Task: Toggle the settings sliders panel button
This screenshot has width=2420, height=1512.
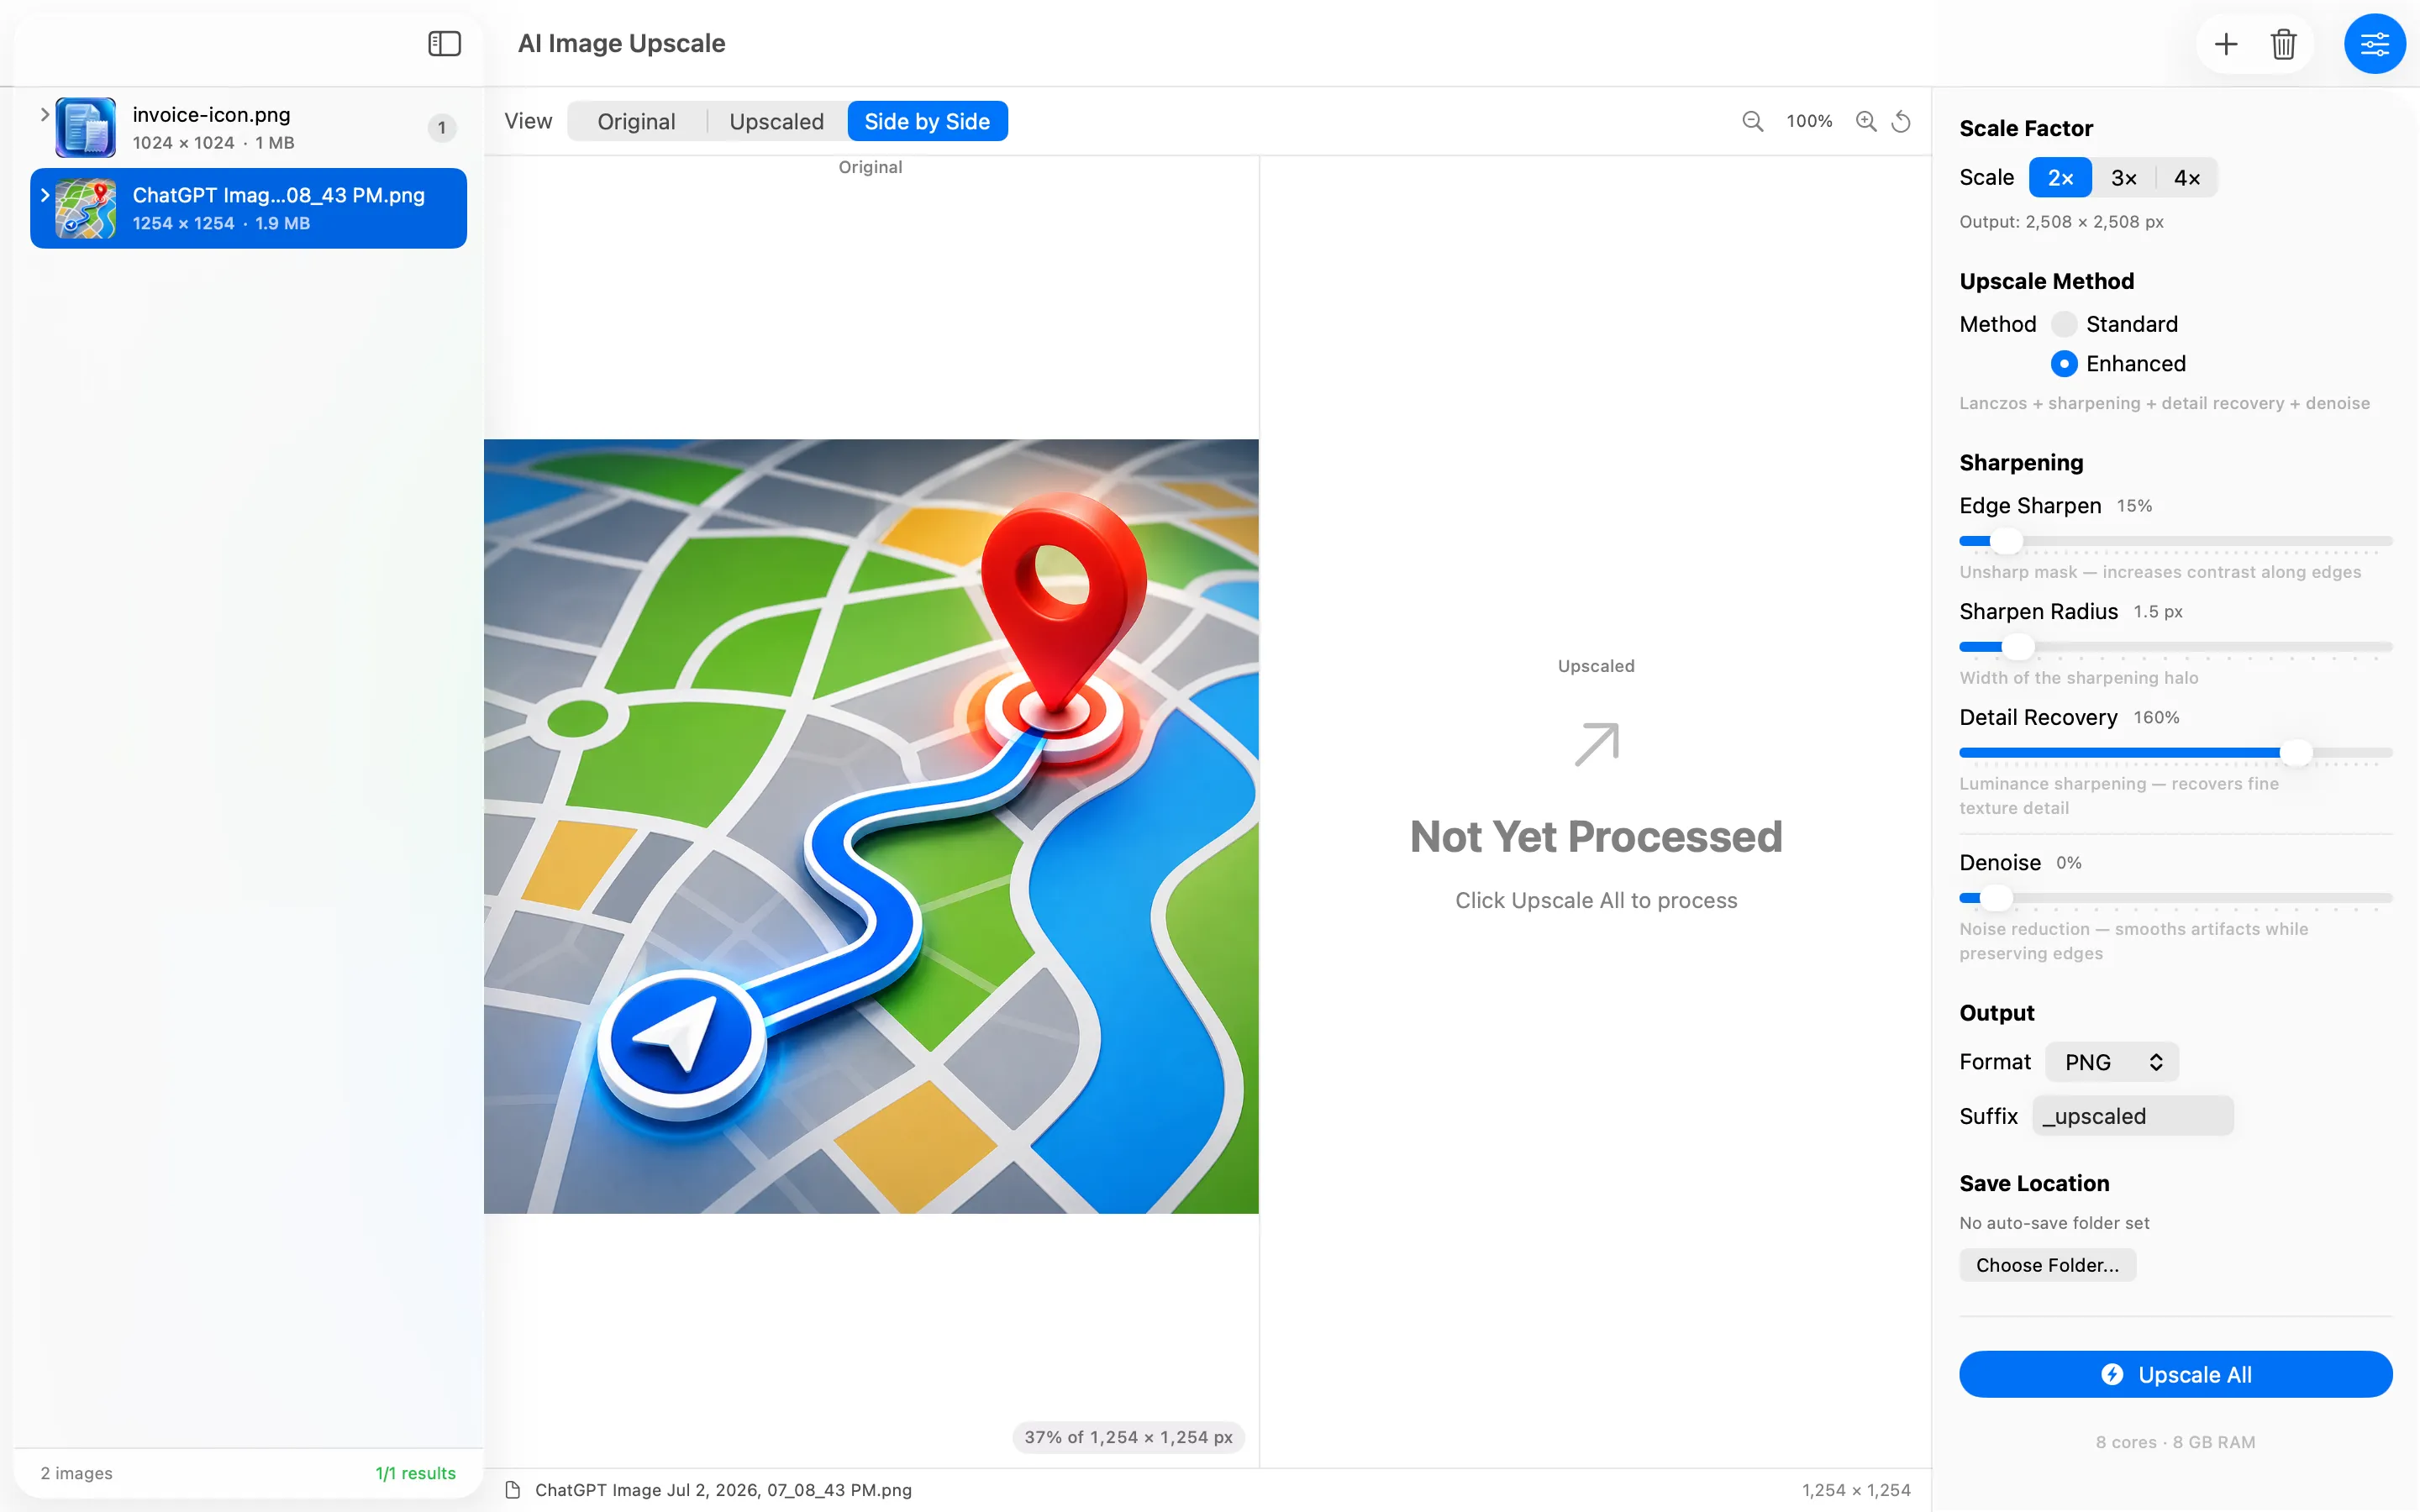Action: pyautogui.click(x=2374, y=44)
